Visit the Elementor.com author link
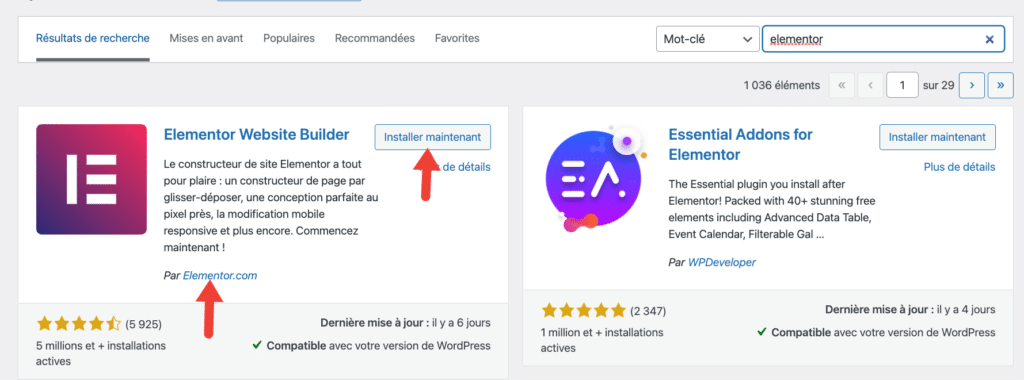Image resolution: width=1024 pixels, height=380 pixels. point(220,276)
